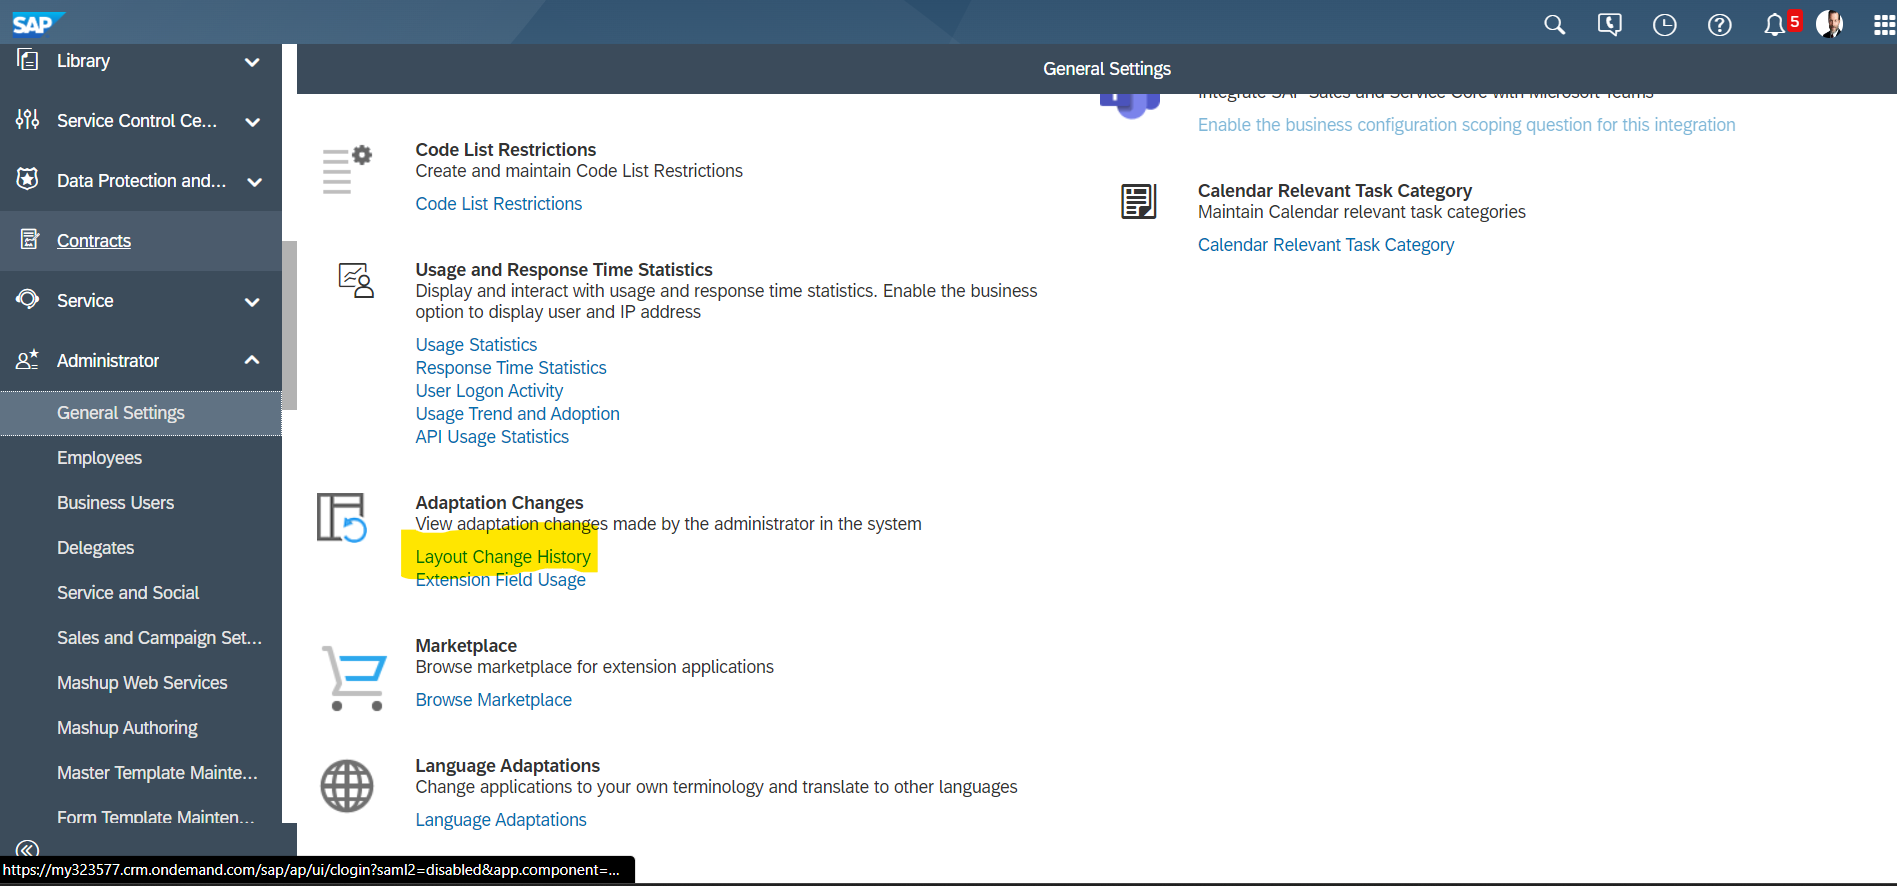Viewport: 1897px width, 886px height.
Task: Click the Adaptation Changes heading text
Action: tap(499, 503)
